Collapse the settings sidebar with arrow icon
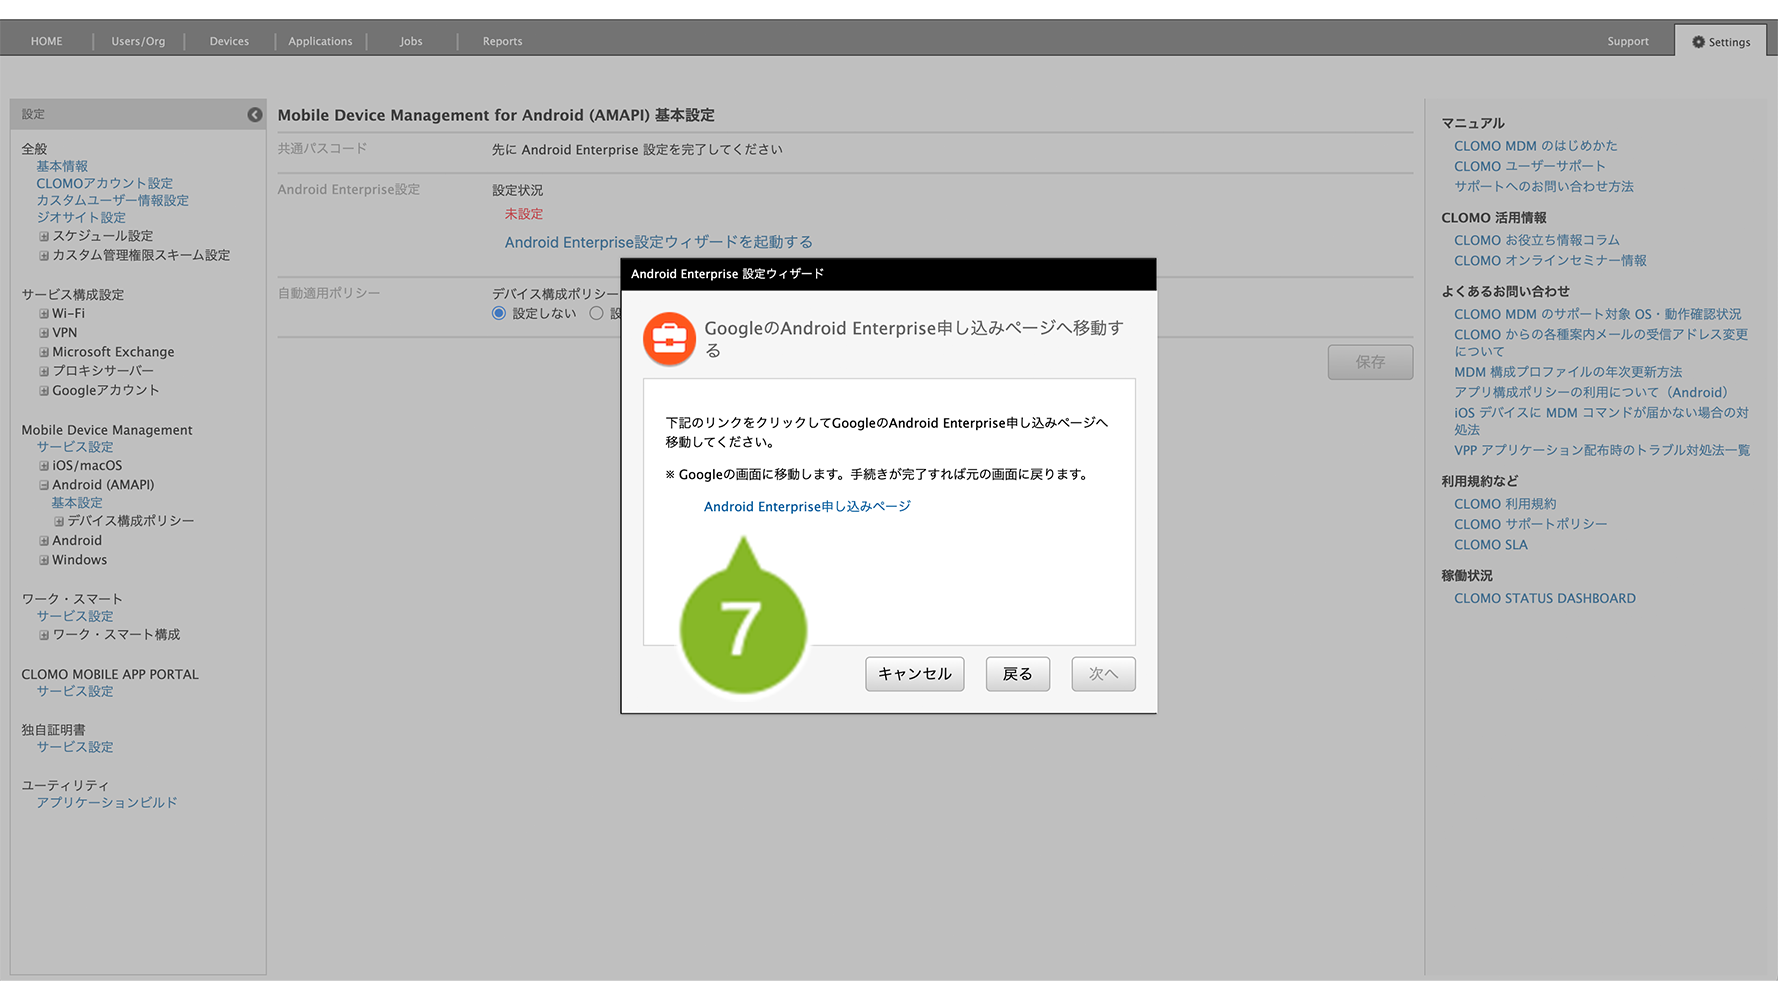 coord(255,115)
